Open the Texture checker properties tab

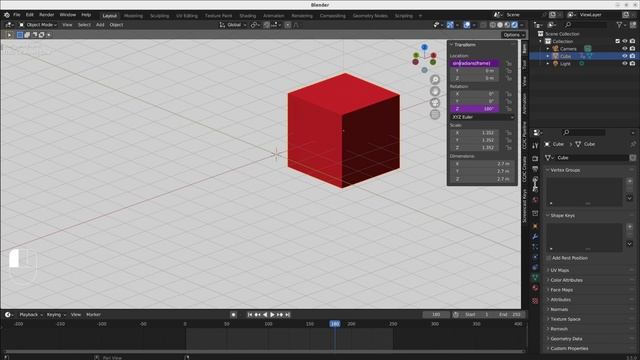pyautogui.click(x=535, y=301)
